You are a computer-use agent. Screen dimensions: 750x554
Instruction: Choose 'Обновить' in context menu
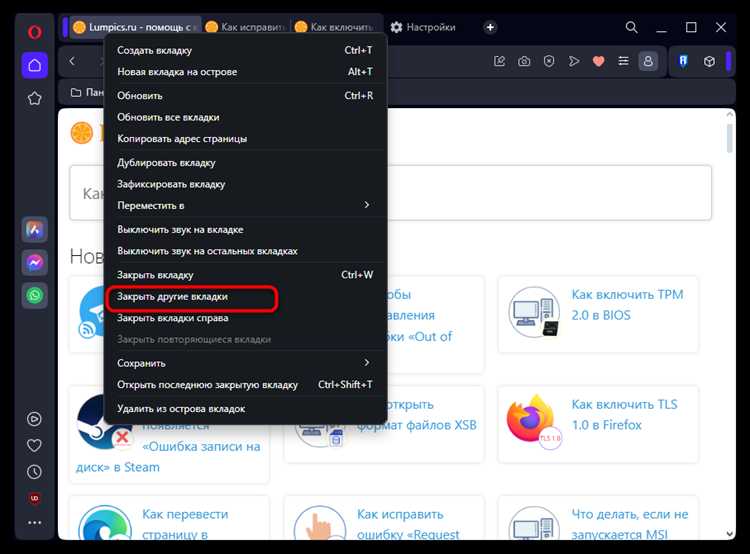pyautogui.click(x=245, y=96)
